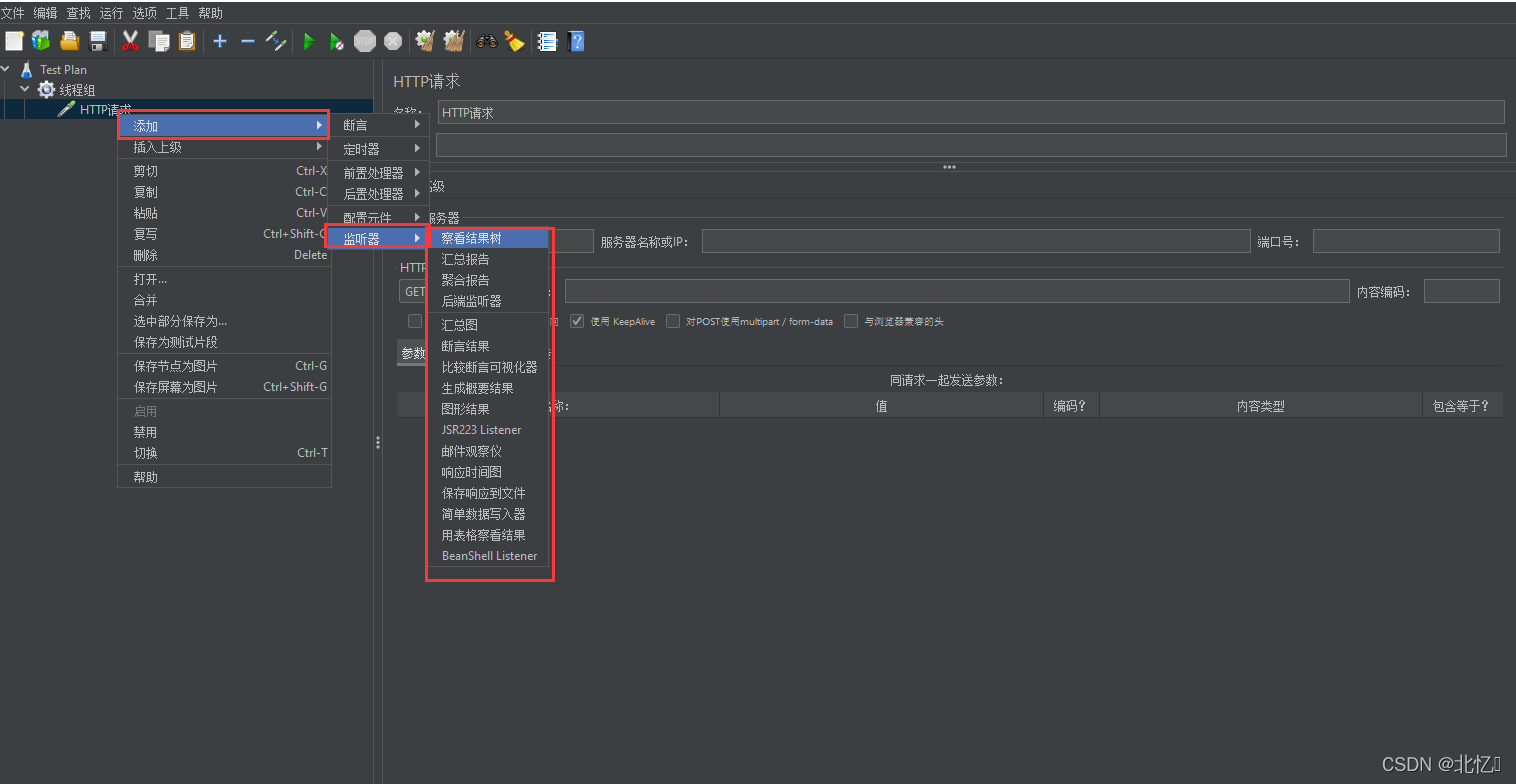The width and height of the screenshot is (1516, 784).
Task: Click the New test plan icon
Action: [x=14, y=41]
